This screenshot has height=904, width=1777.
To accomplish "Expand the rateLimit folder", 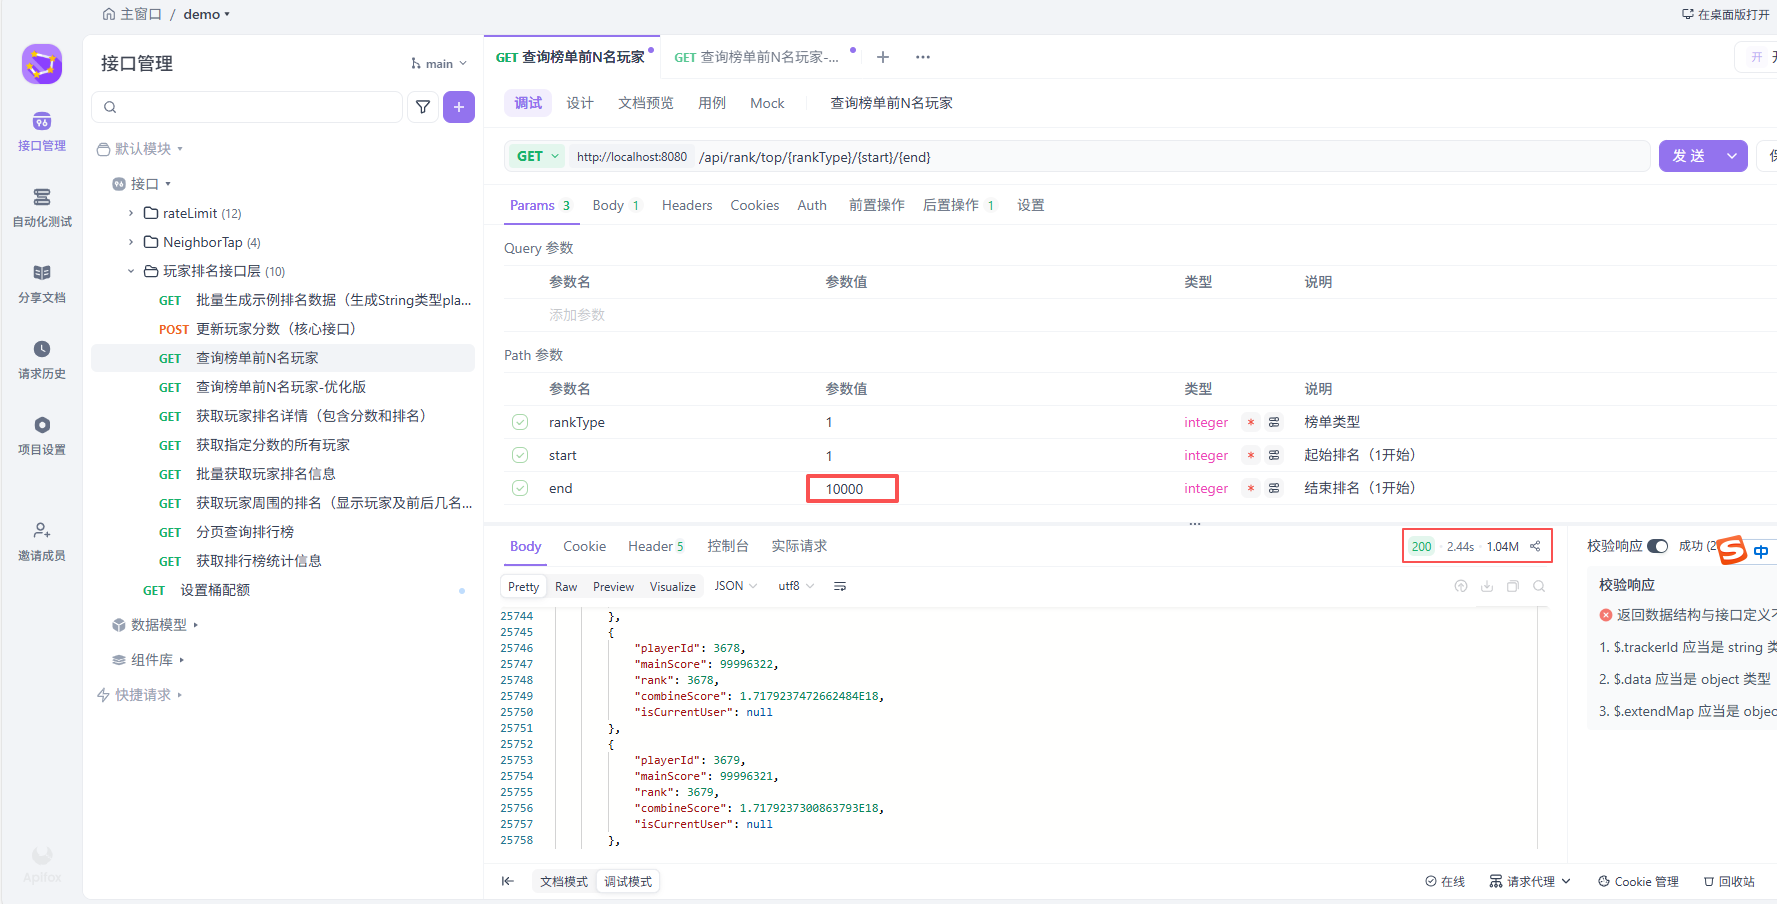I will (x=131, y=213).
